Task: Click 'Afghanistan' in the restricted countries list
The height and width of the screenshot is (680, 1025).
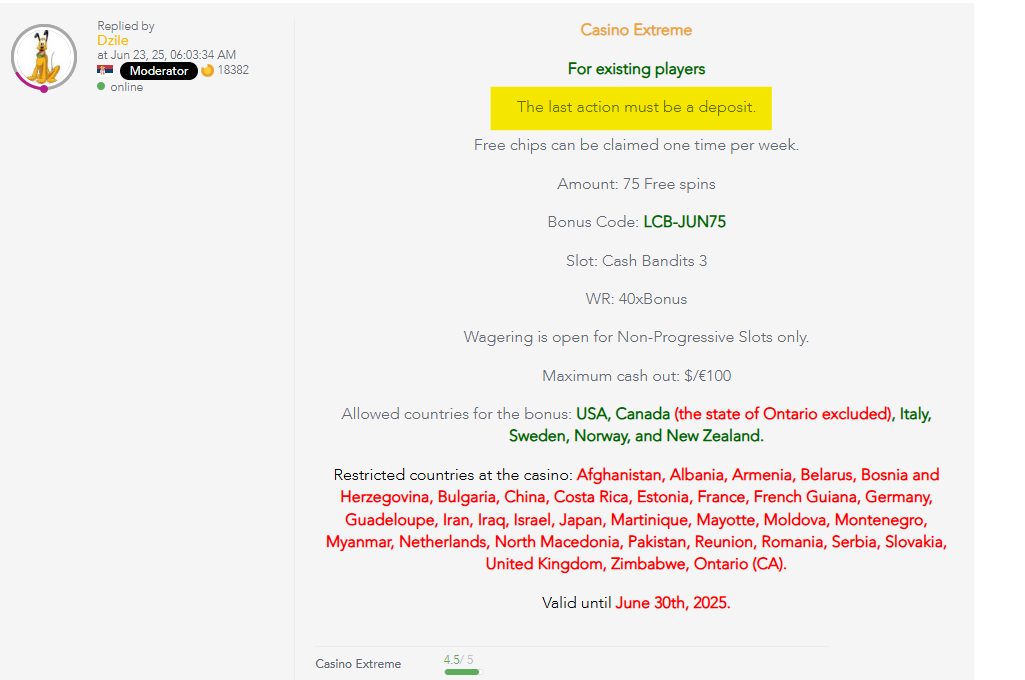Action: point(619,475)
